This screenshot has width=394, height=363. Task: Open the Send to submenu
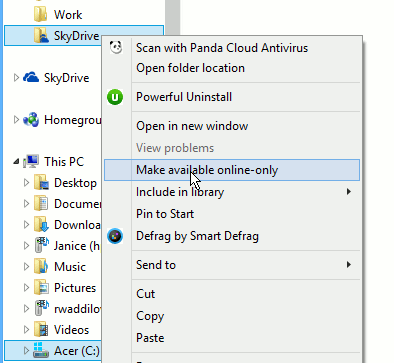point(232,265)
